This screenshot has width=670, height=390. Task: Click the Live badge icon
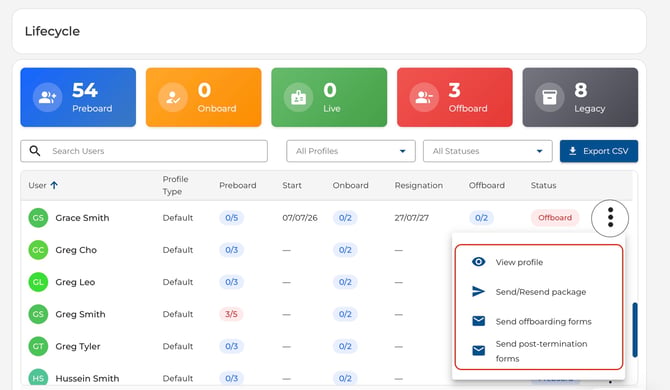(298, 97)
